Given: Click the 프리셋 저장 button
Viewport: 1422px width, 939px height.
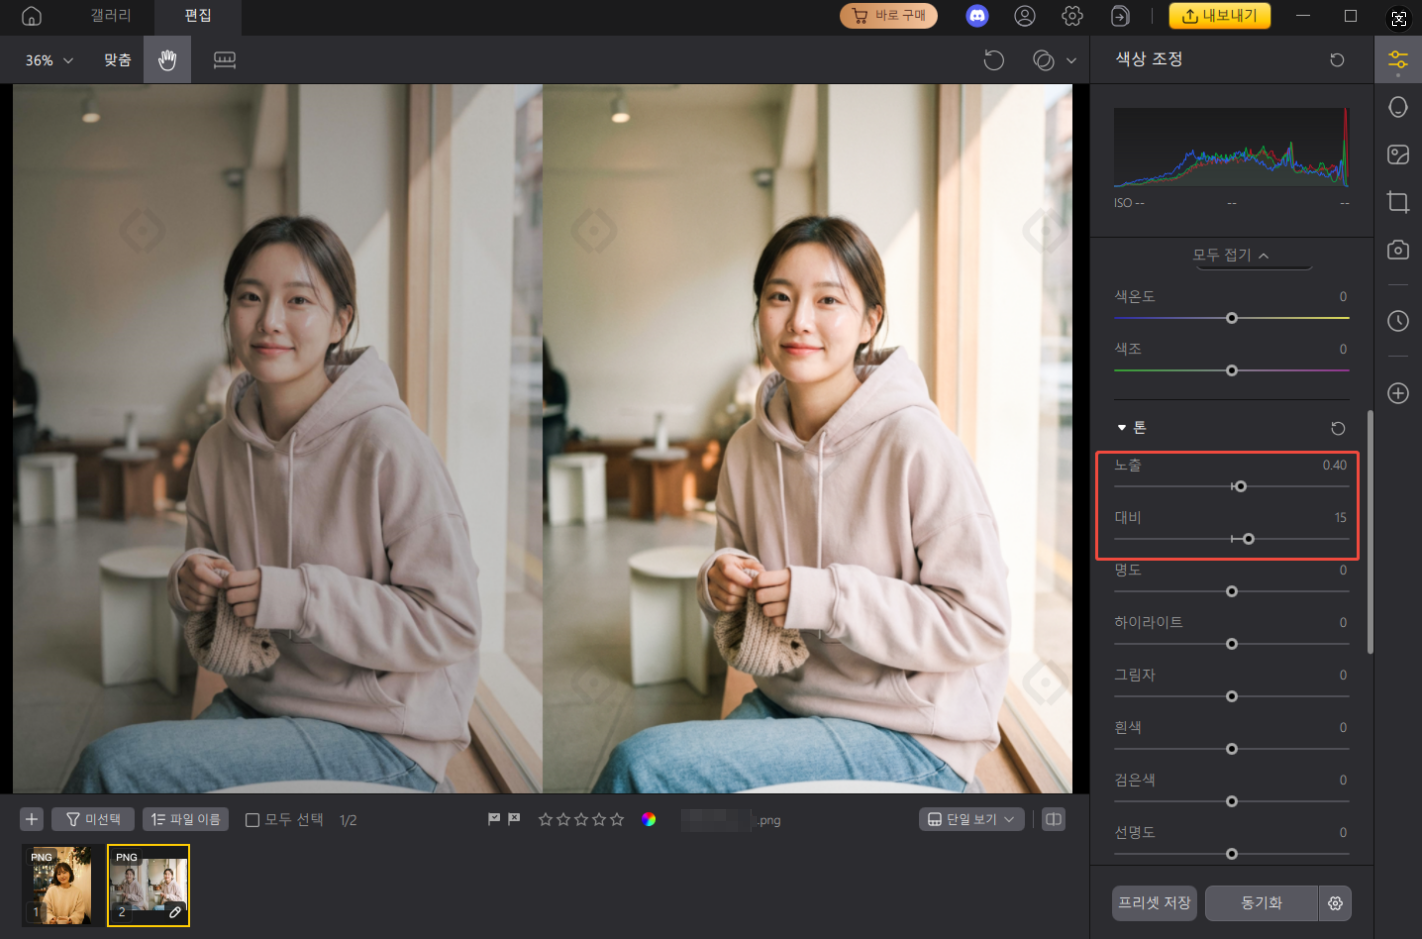Looking at the screenshot, I should (1154, 903).
